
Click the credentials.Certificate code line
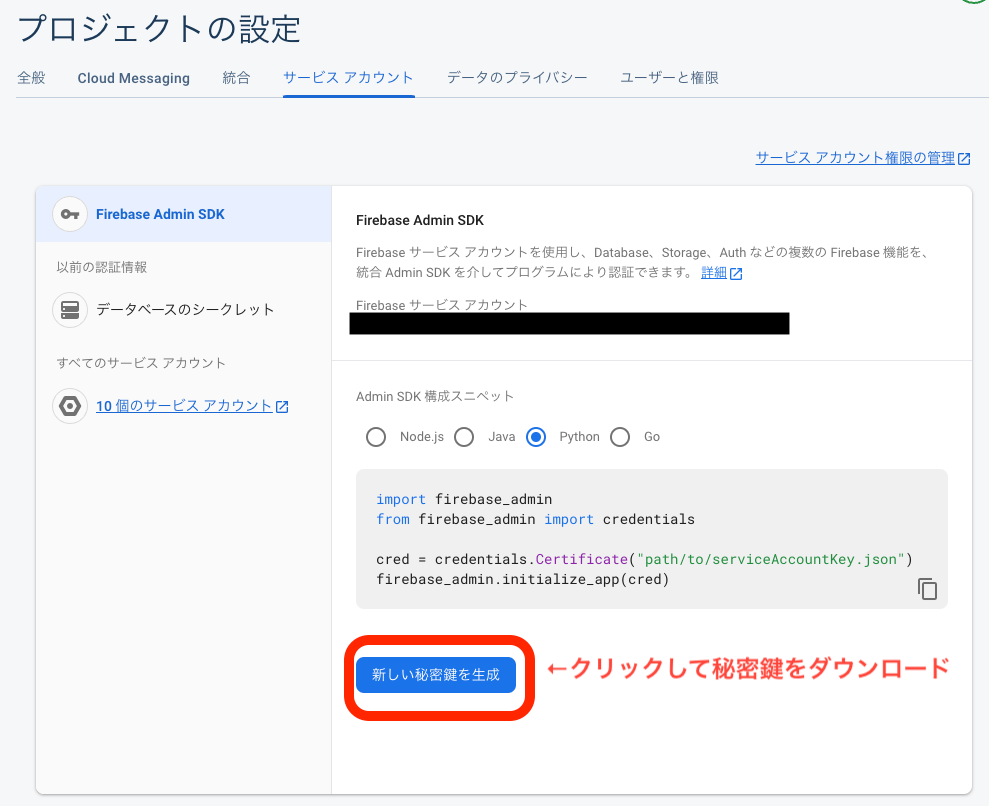click(644, 560)
